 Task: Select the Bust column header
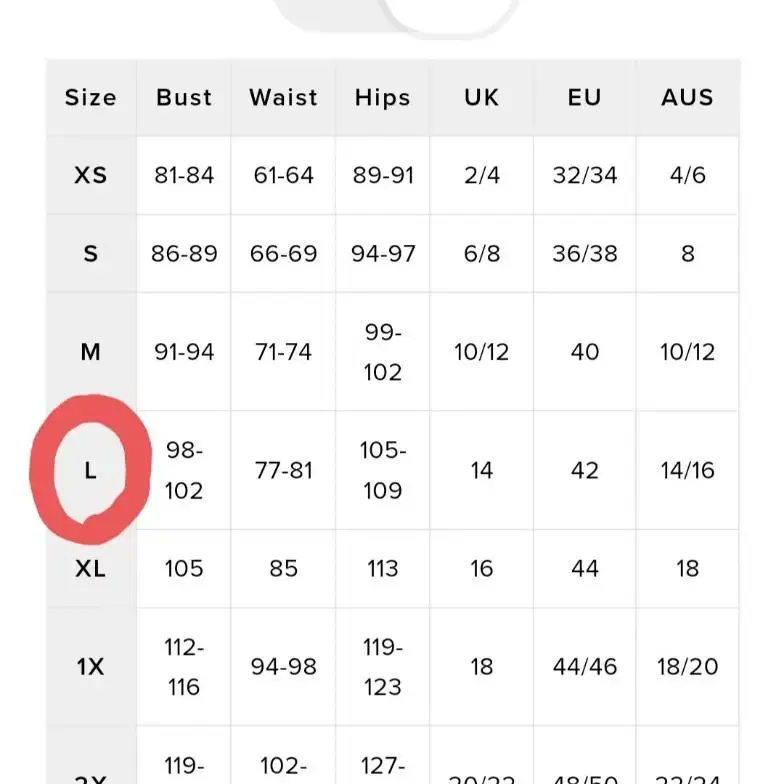(184, 97)
